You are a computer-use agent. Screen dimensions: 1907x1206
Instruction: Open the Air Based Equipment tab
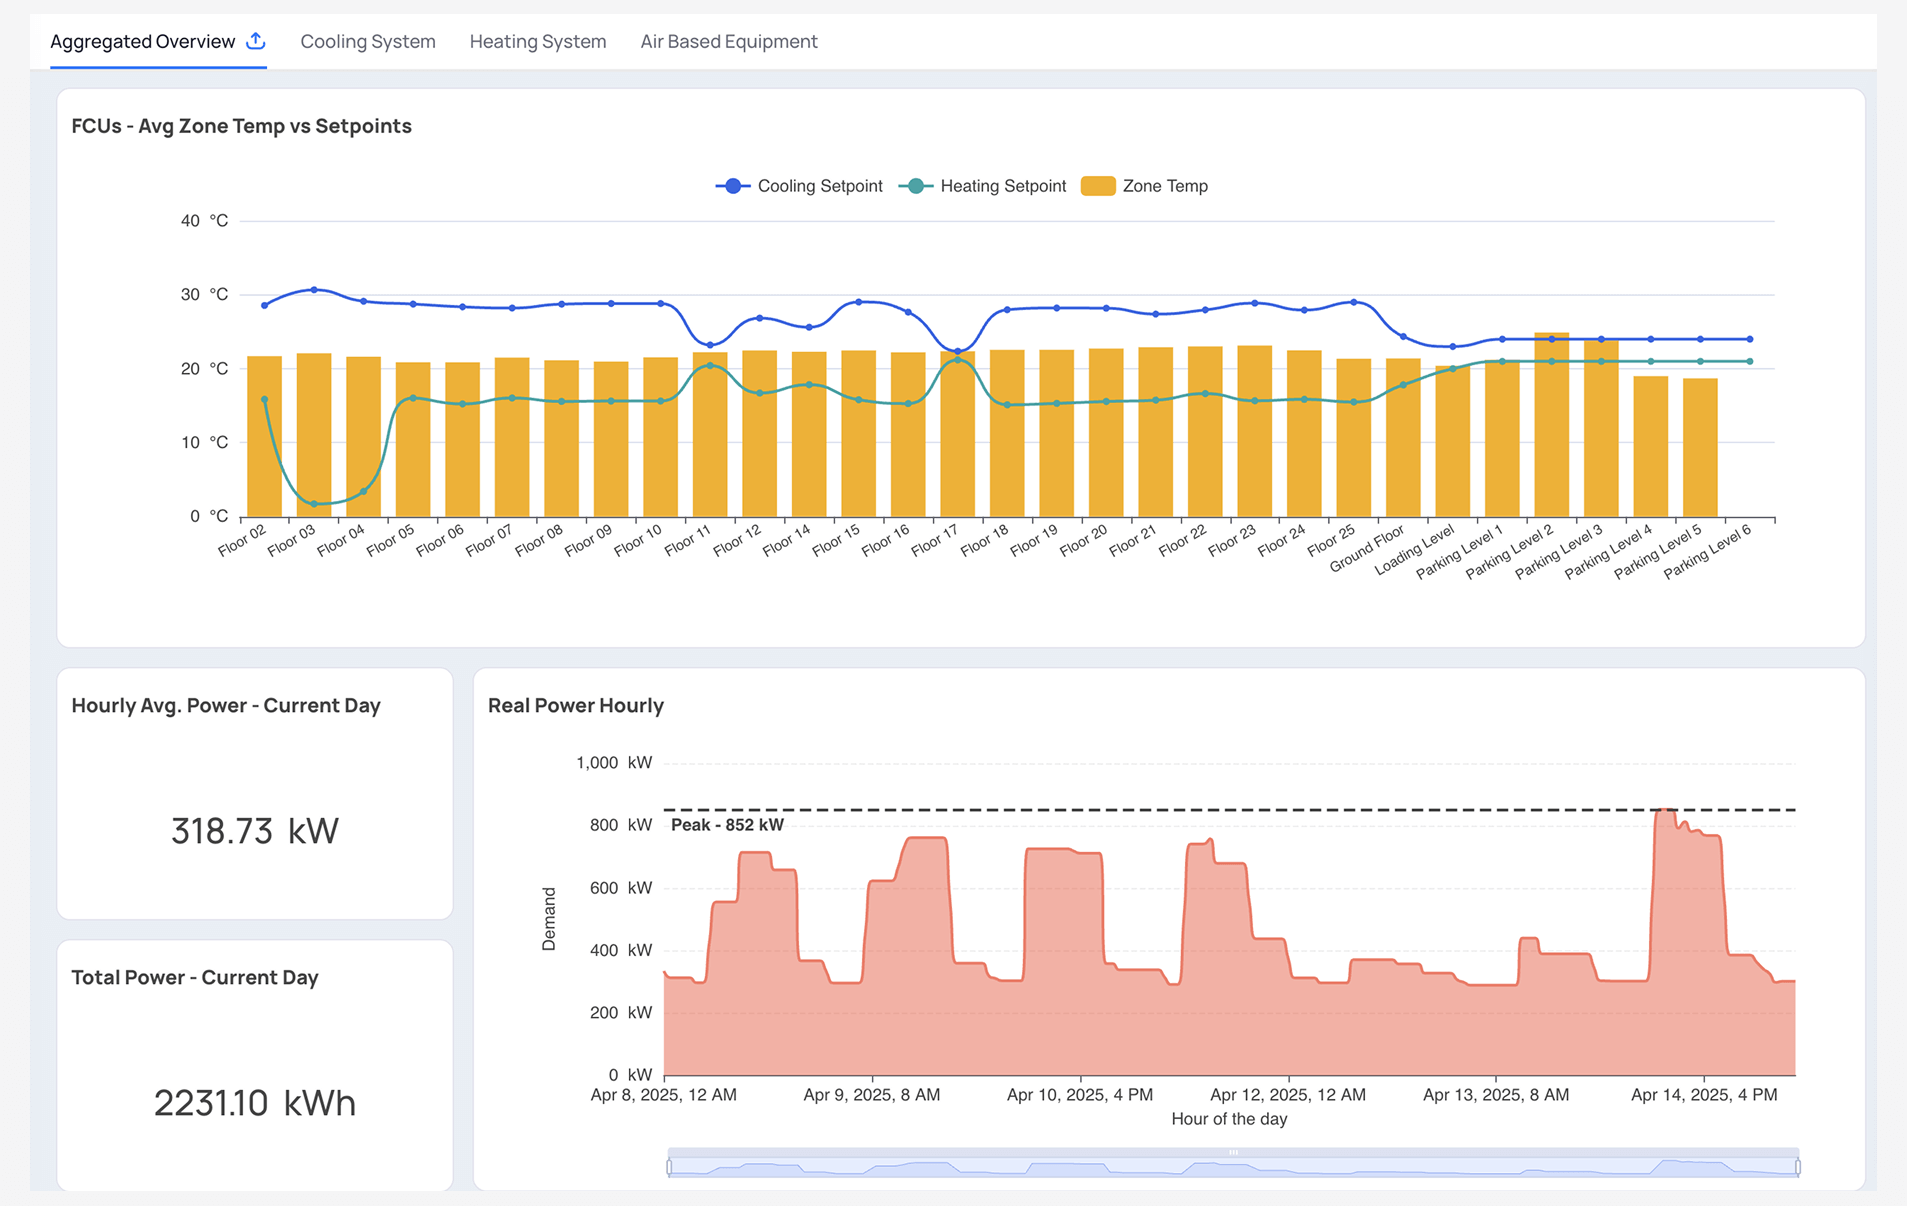pos(729,41)
